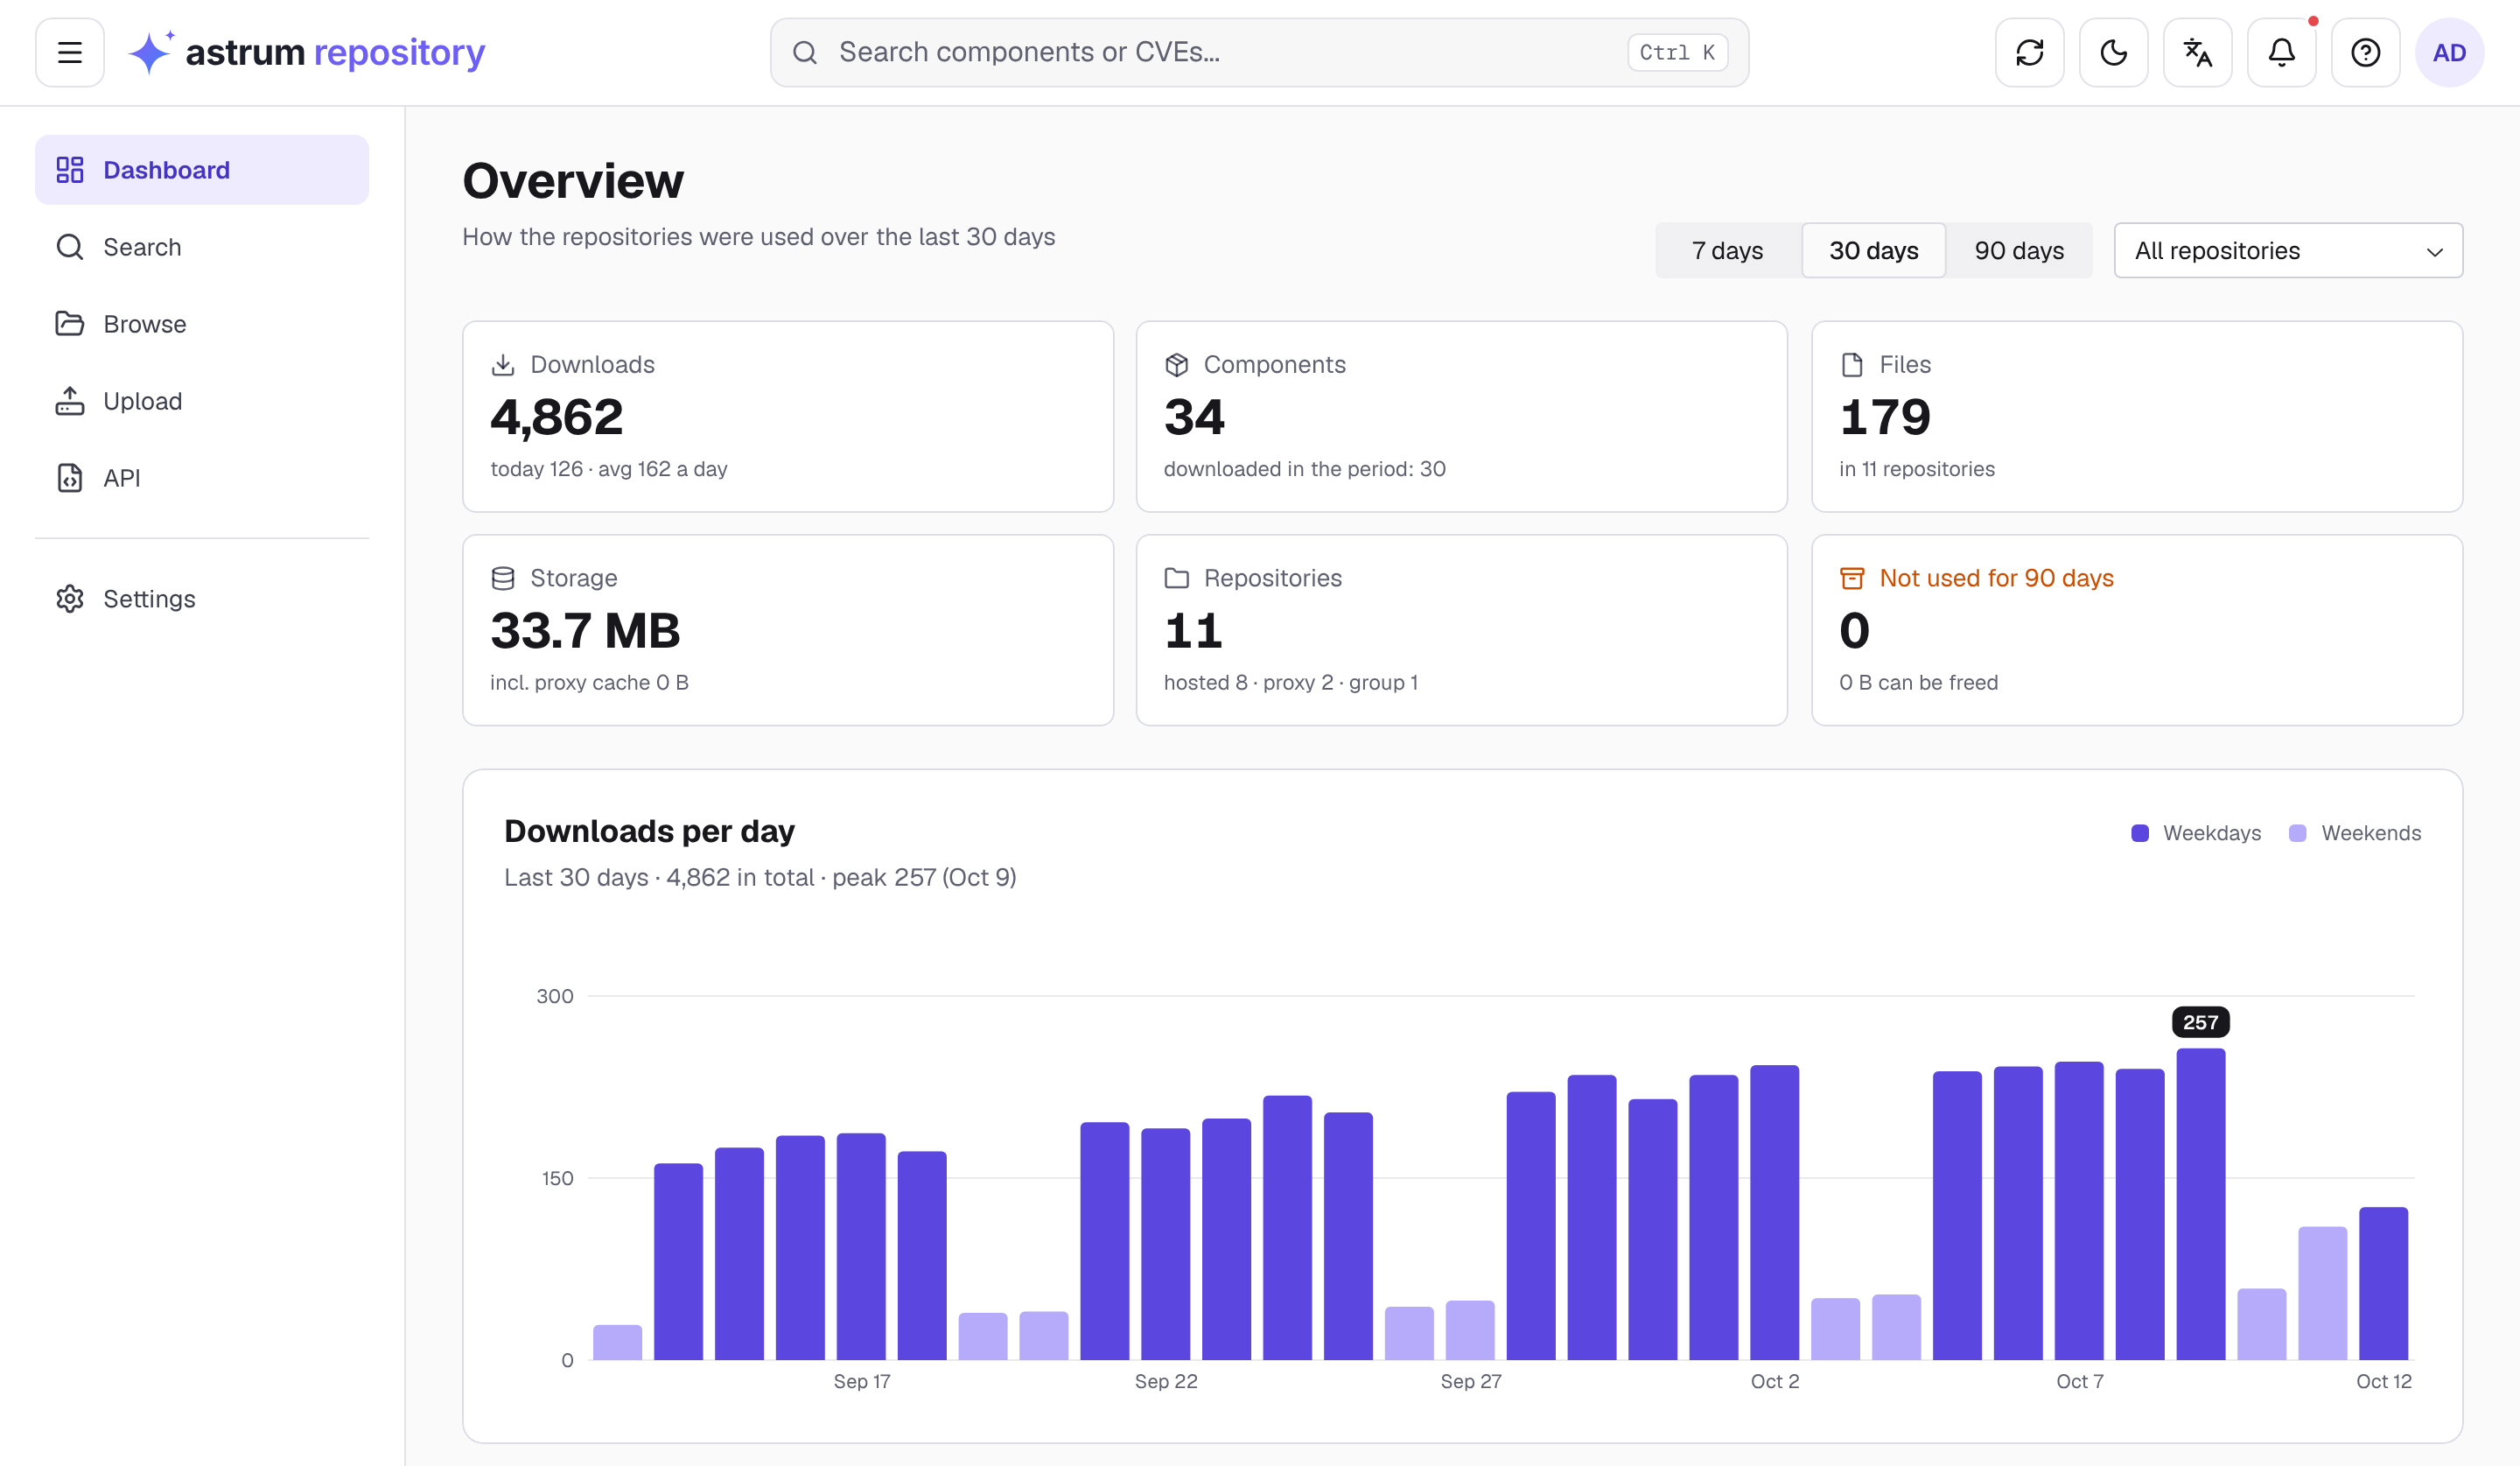Viewport: 2520px width, 1466px height.
Task: Click the astrum repository logo
Action: coord(306,52)
